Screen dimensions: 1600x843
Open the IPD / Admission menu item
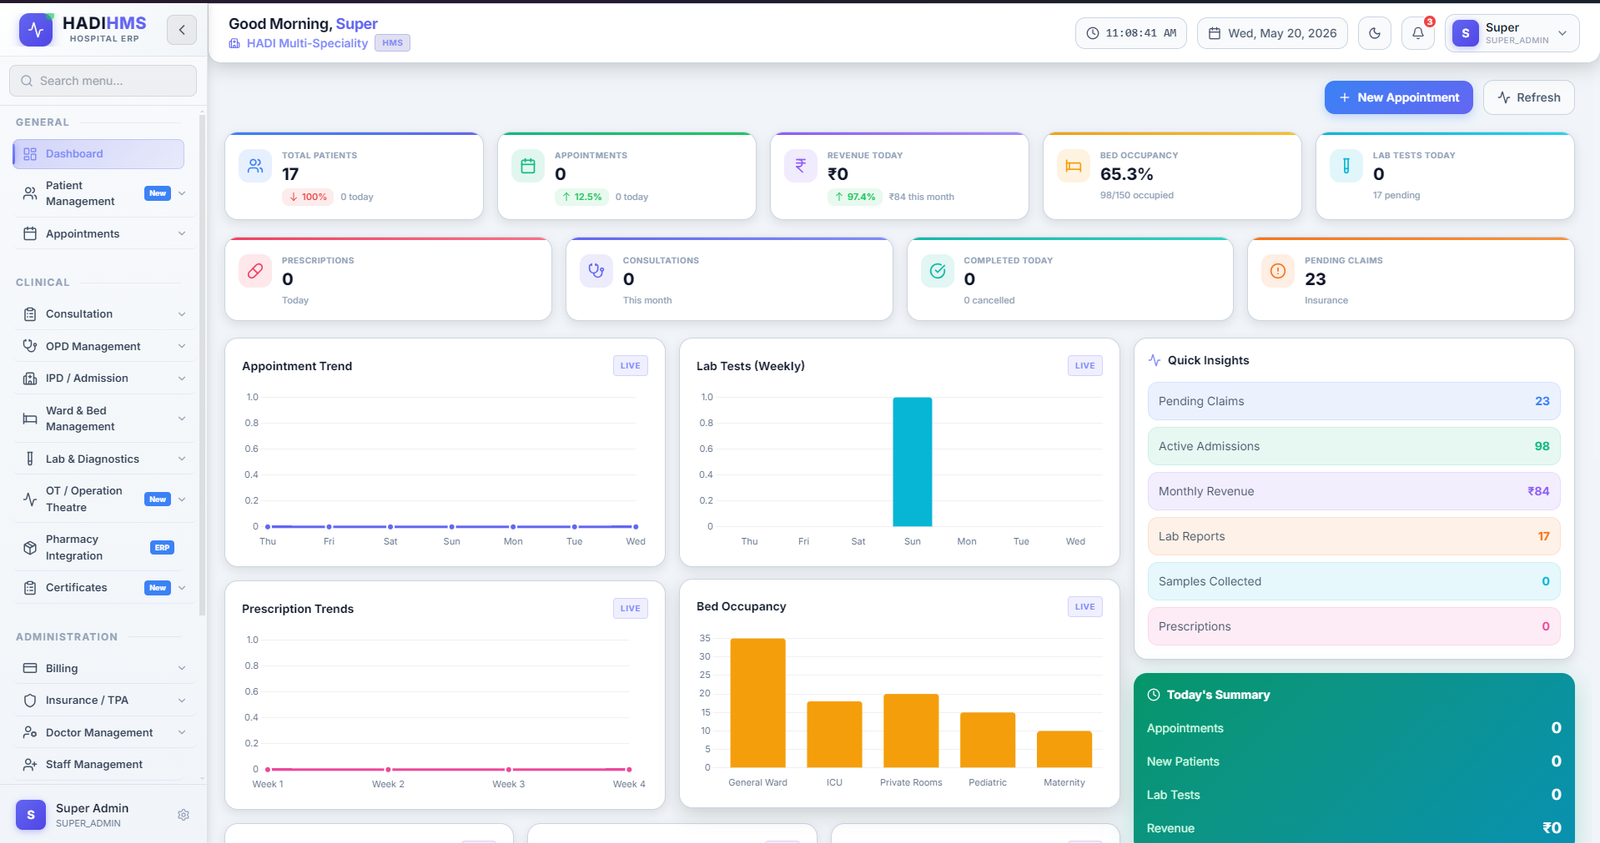click(x=103, y=378)
